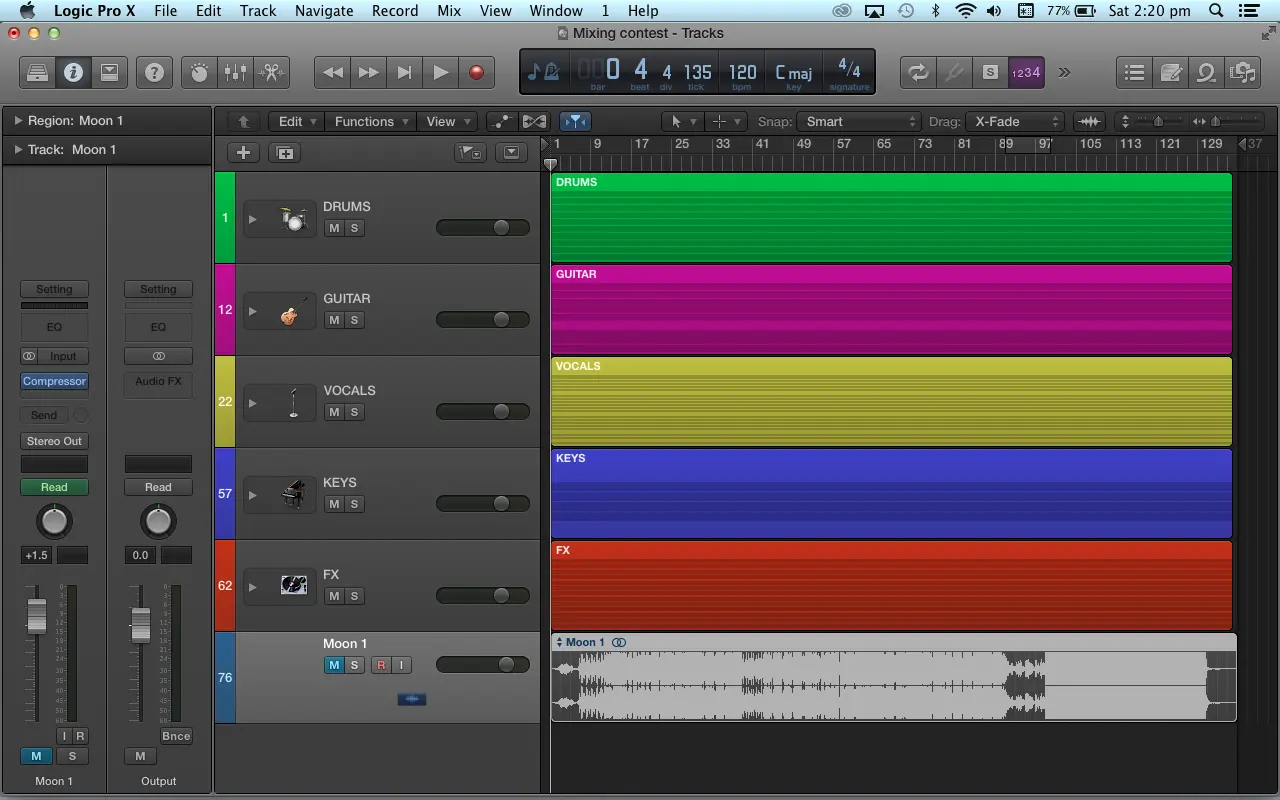Click the DRUMS track volume slider
The image size is (1280, 800).
click(x=483, y=228)
